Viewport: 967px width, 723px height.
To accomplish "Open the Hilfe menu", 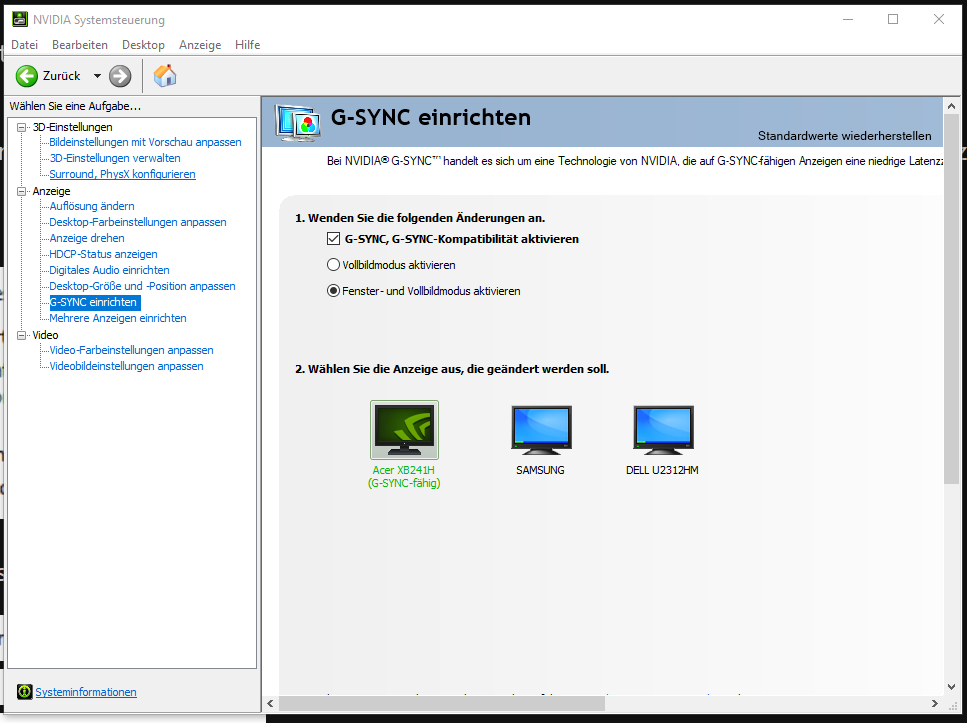I will 247,44.
